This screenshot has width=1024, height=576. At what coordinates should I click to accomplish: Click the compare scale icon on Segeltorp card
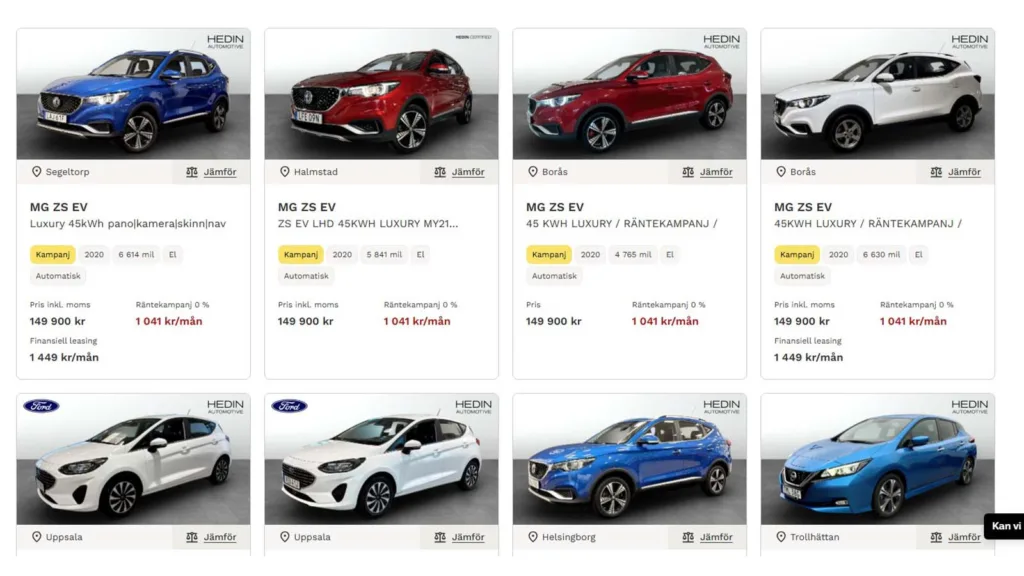coord(191,172)
